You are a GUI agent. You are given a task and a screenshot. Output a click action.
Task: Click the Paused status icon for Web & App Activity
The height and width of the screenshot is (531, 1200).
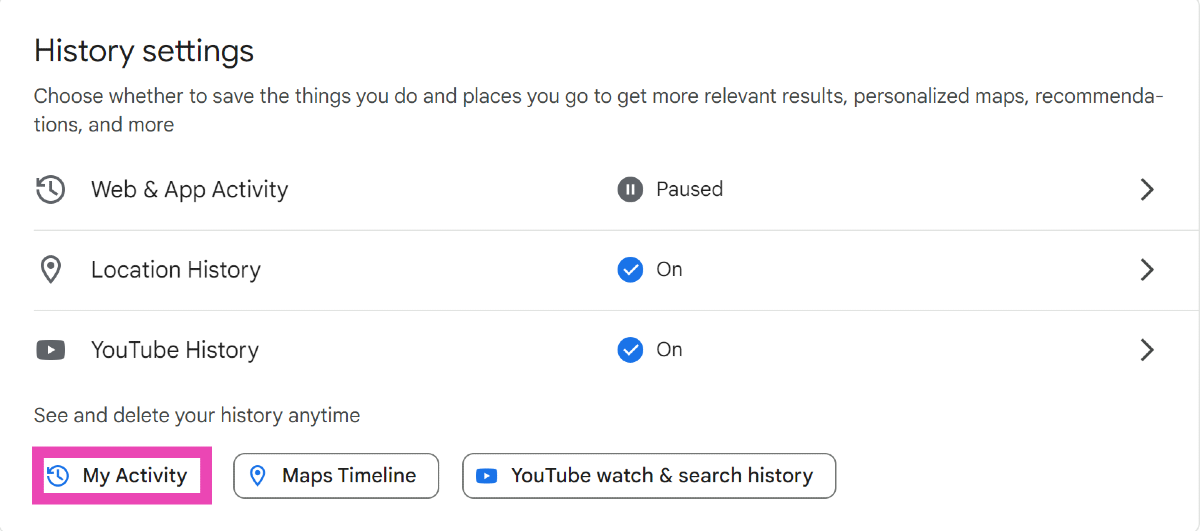pos(630,190)
